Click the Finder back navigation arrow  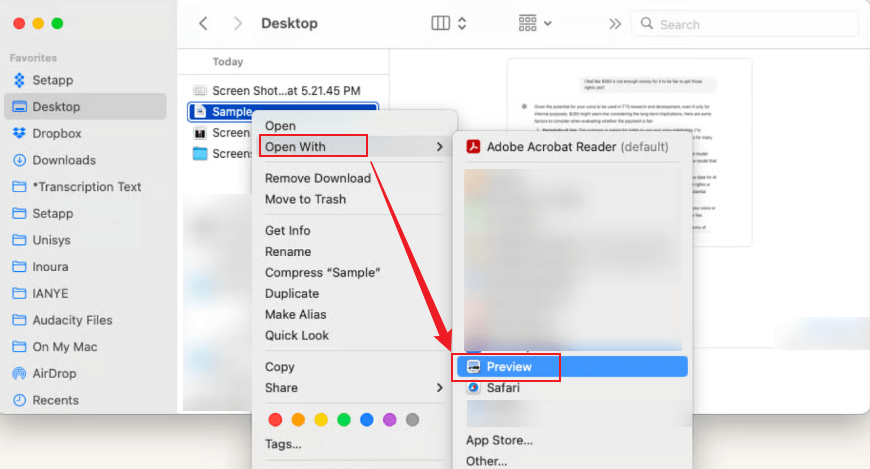(x=204, y=23)
